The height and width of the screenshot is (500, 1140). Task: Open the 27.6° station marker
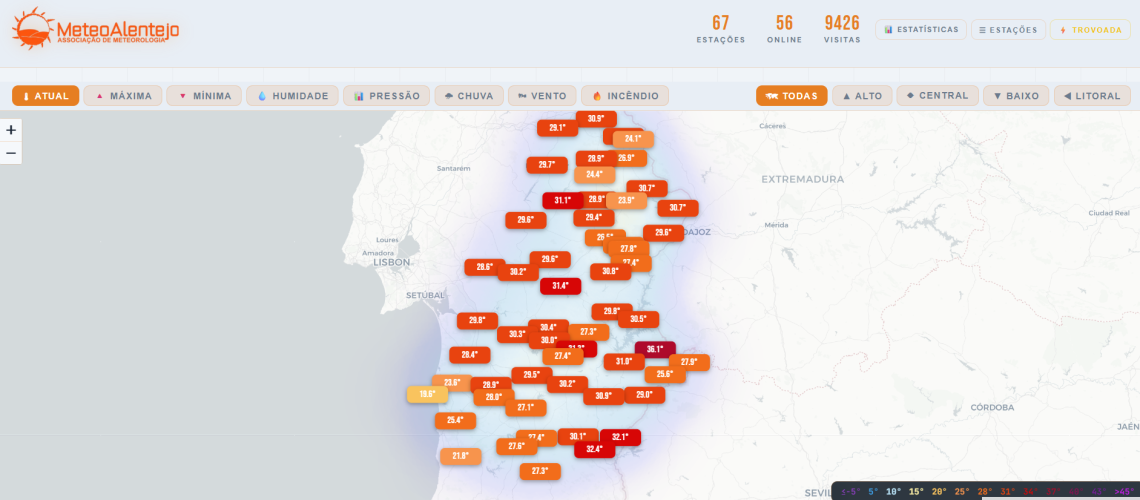pyautogui.click(x=517, y=446)
